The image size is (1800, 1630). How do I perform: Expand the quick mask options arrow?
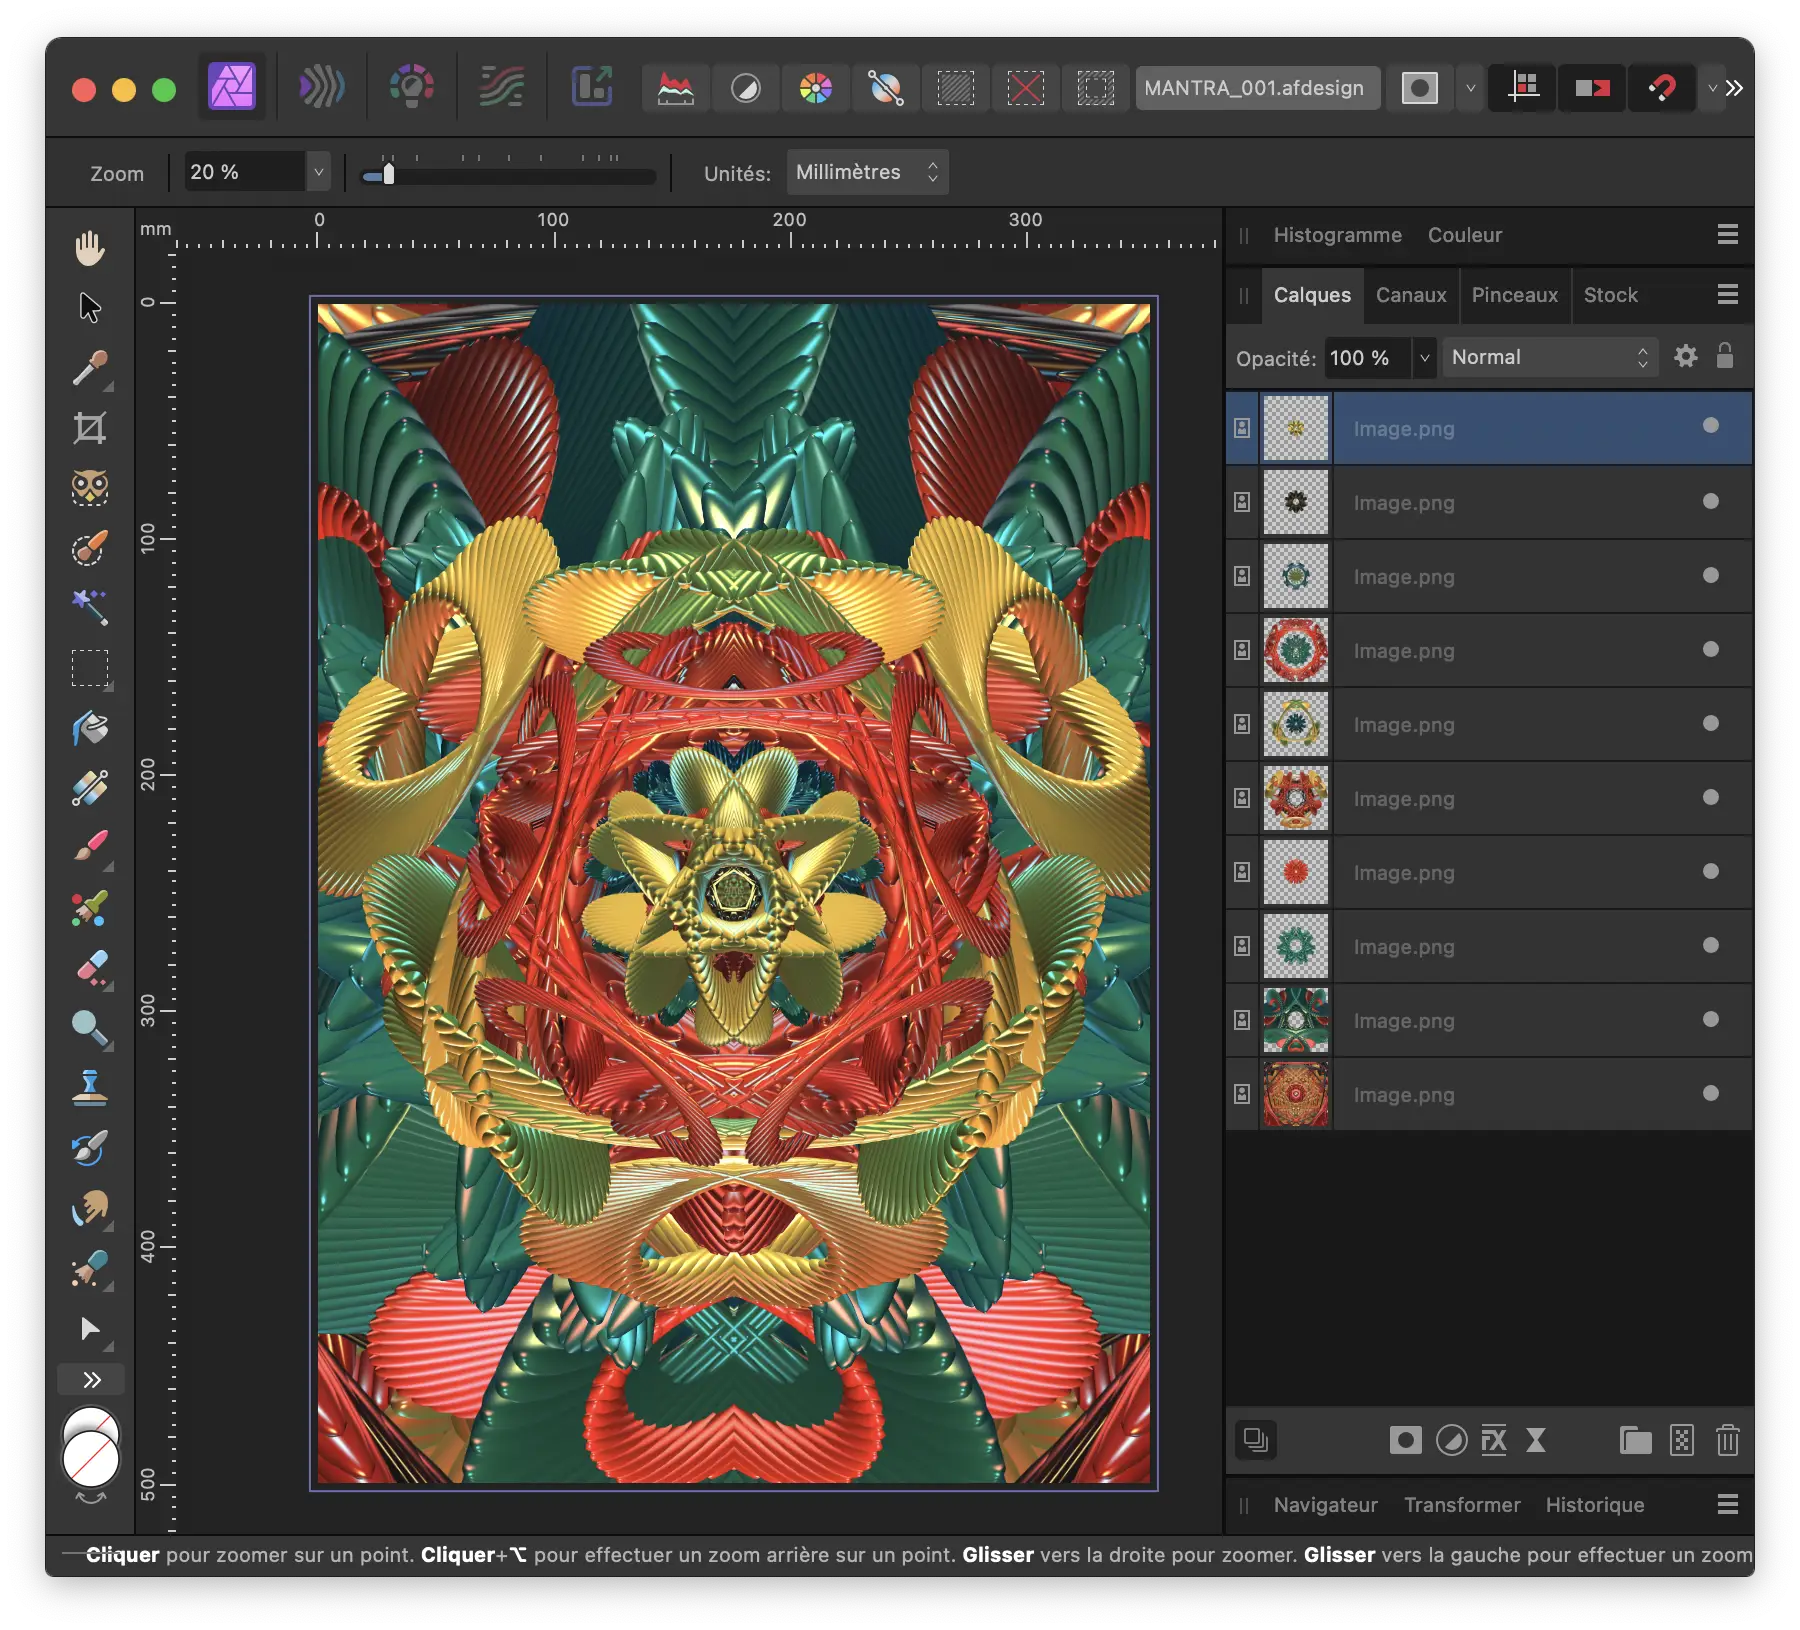tap(1470, 88)
